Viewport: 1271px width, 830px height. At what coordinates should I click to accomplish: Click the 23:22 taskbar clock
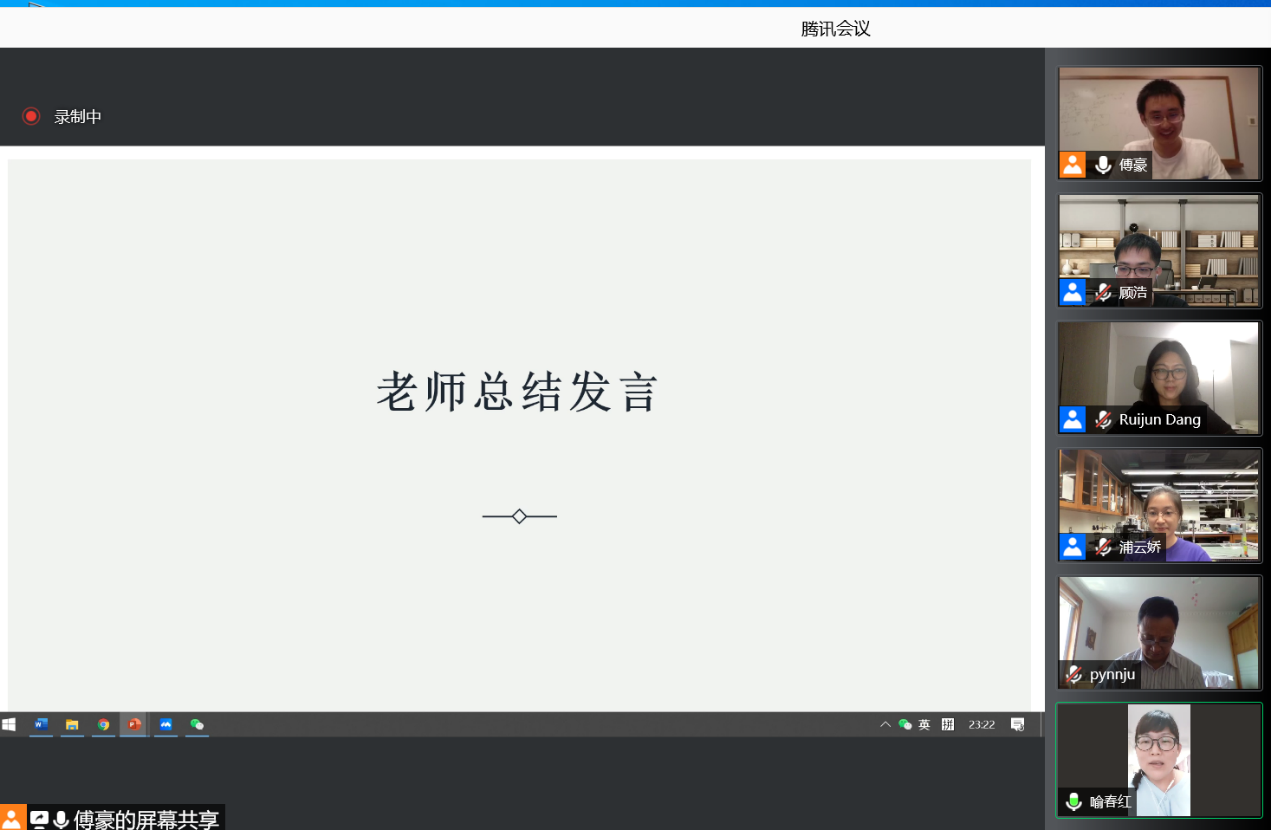pos(981,724)
